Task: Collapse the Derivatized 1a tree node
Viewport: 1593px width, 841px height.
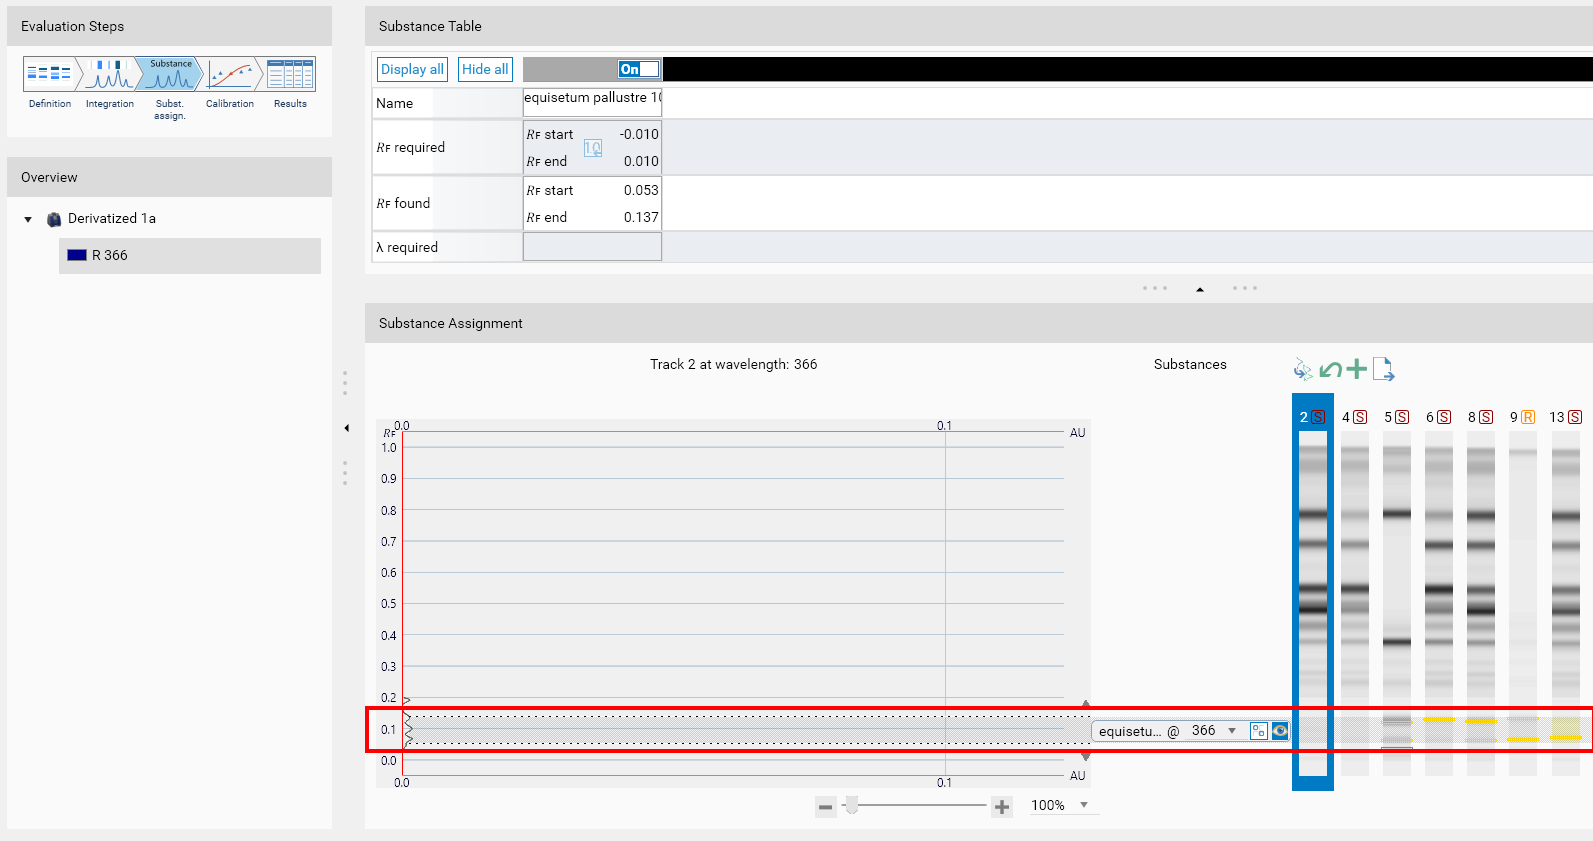Action: coord(28,219)
